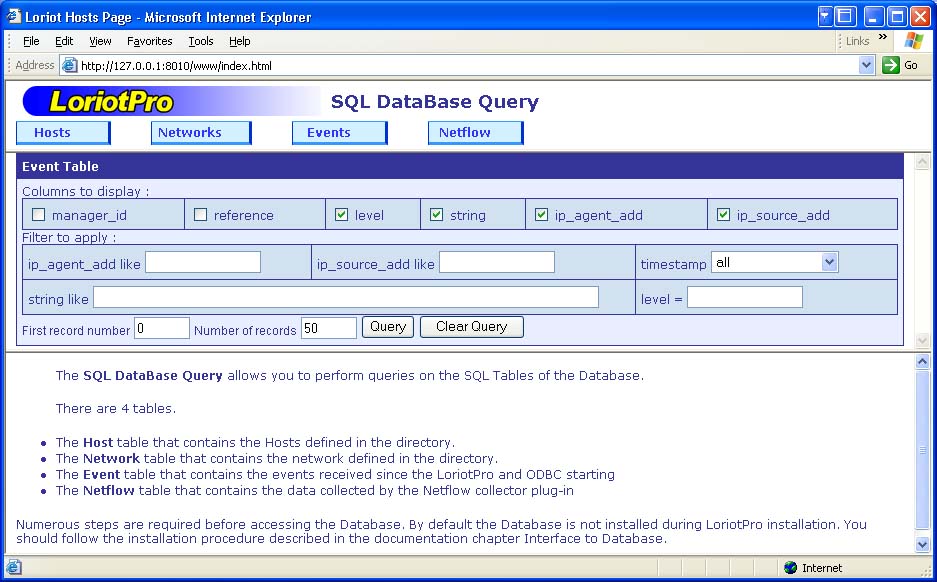The image size is (937, 582).
Task: Click the bold Network word in list
Action: [x=111, y=458]
